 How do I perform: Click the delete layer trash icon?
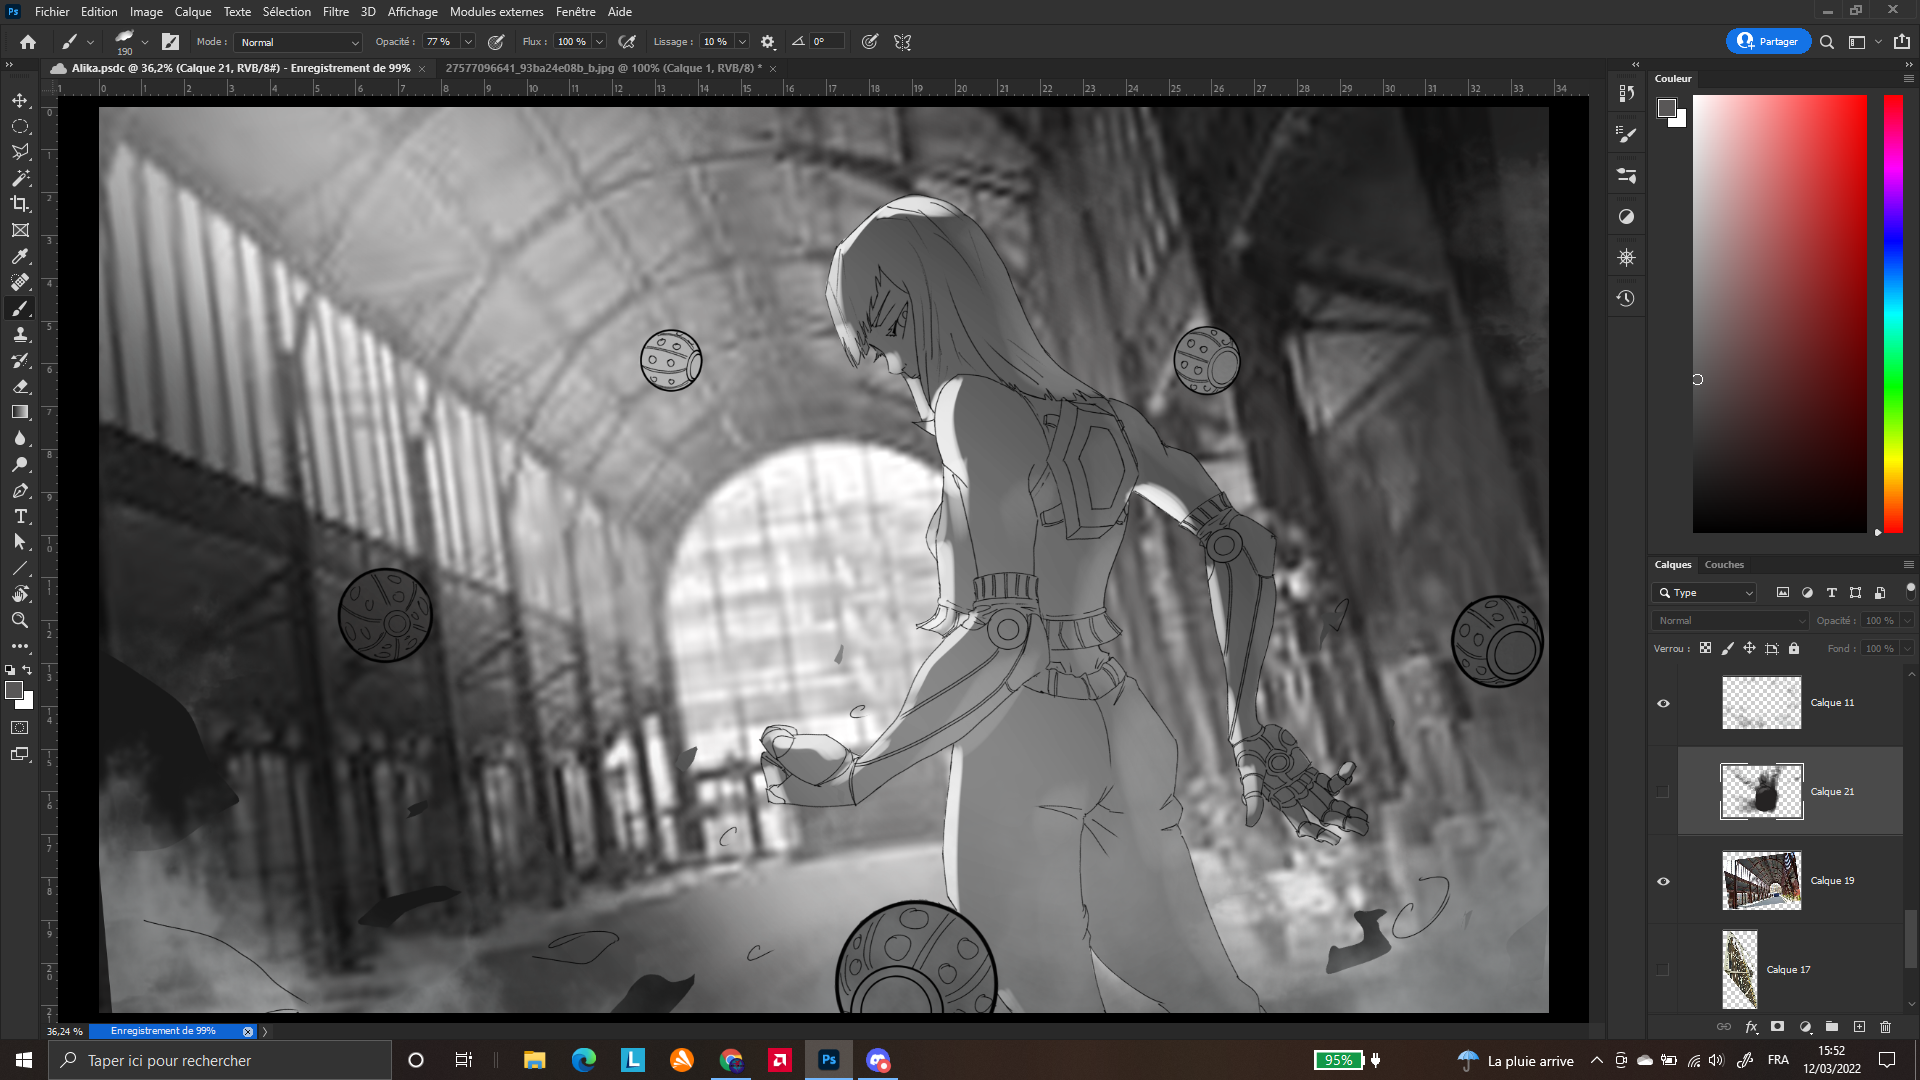(x=1885, y=1026)
